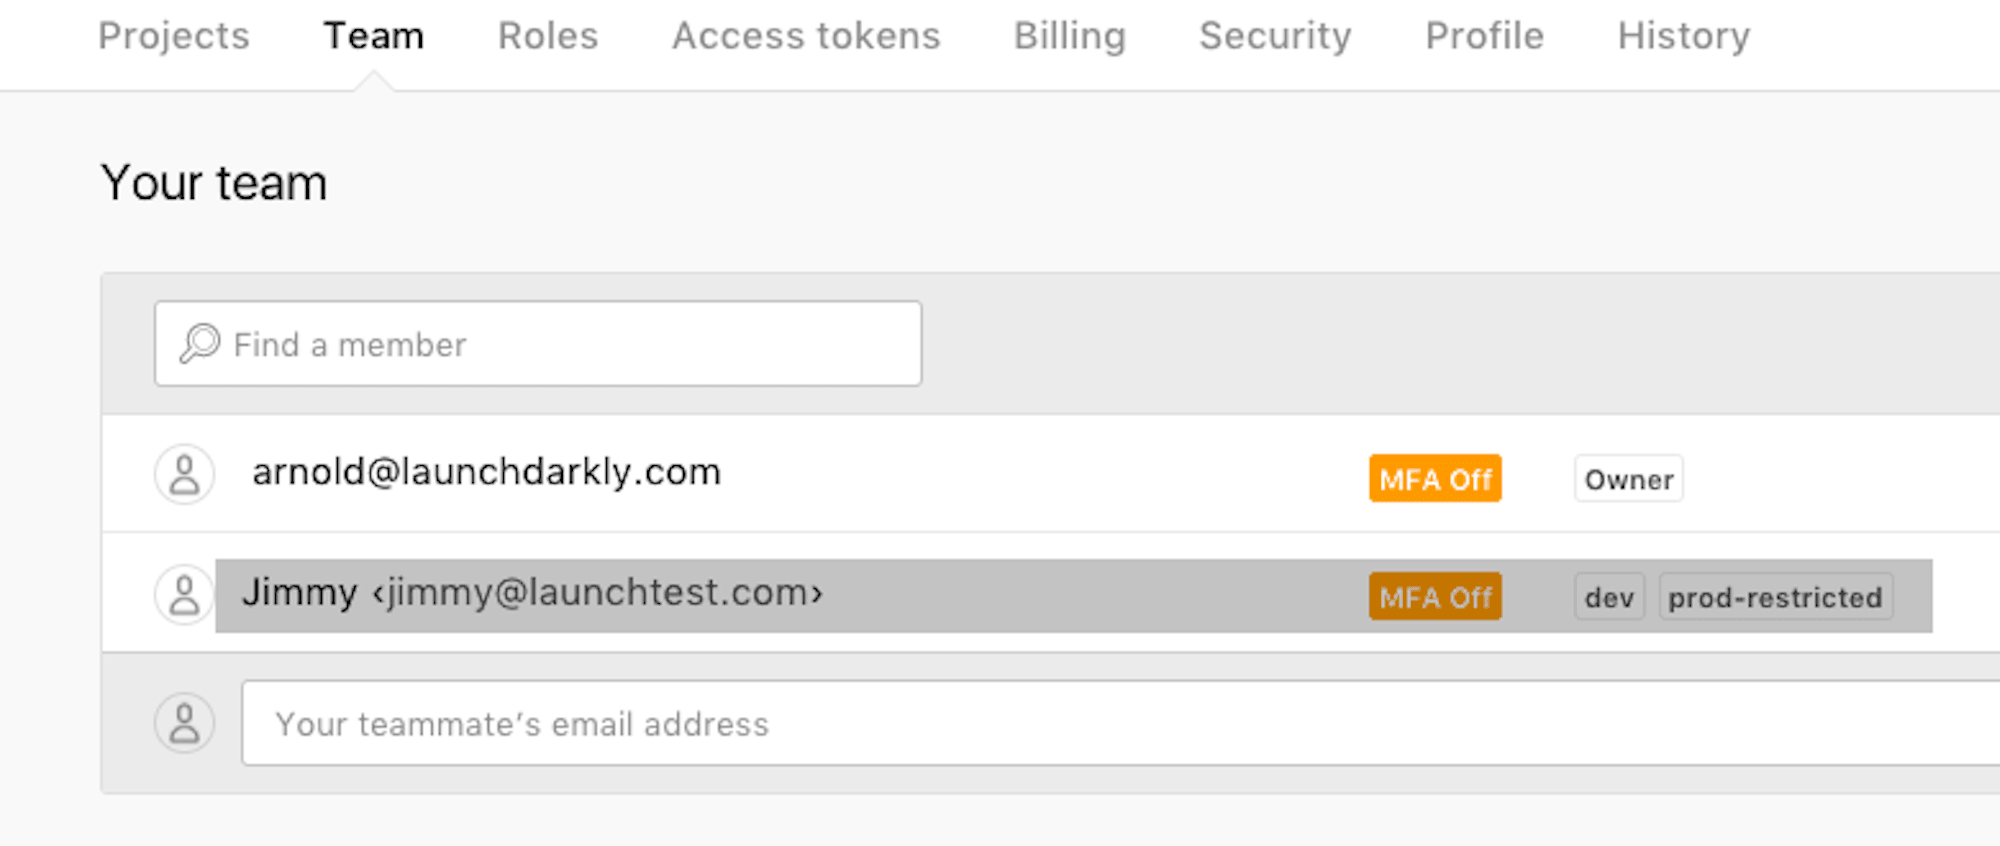This screenshot has width=2000, height=846.
Task: Click the dev role tag on Jimmy
Action: click(x=1609, y=597)
